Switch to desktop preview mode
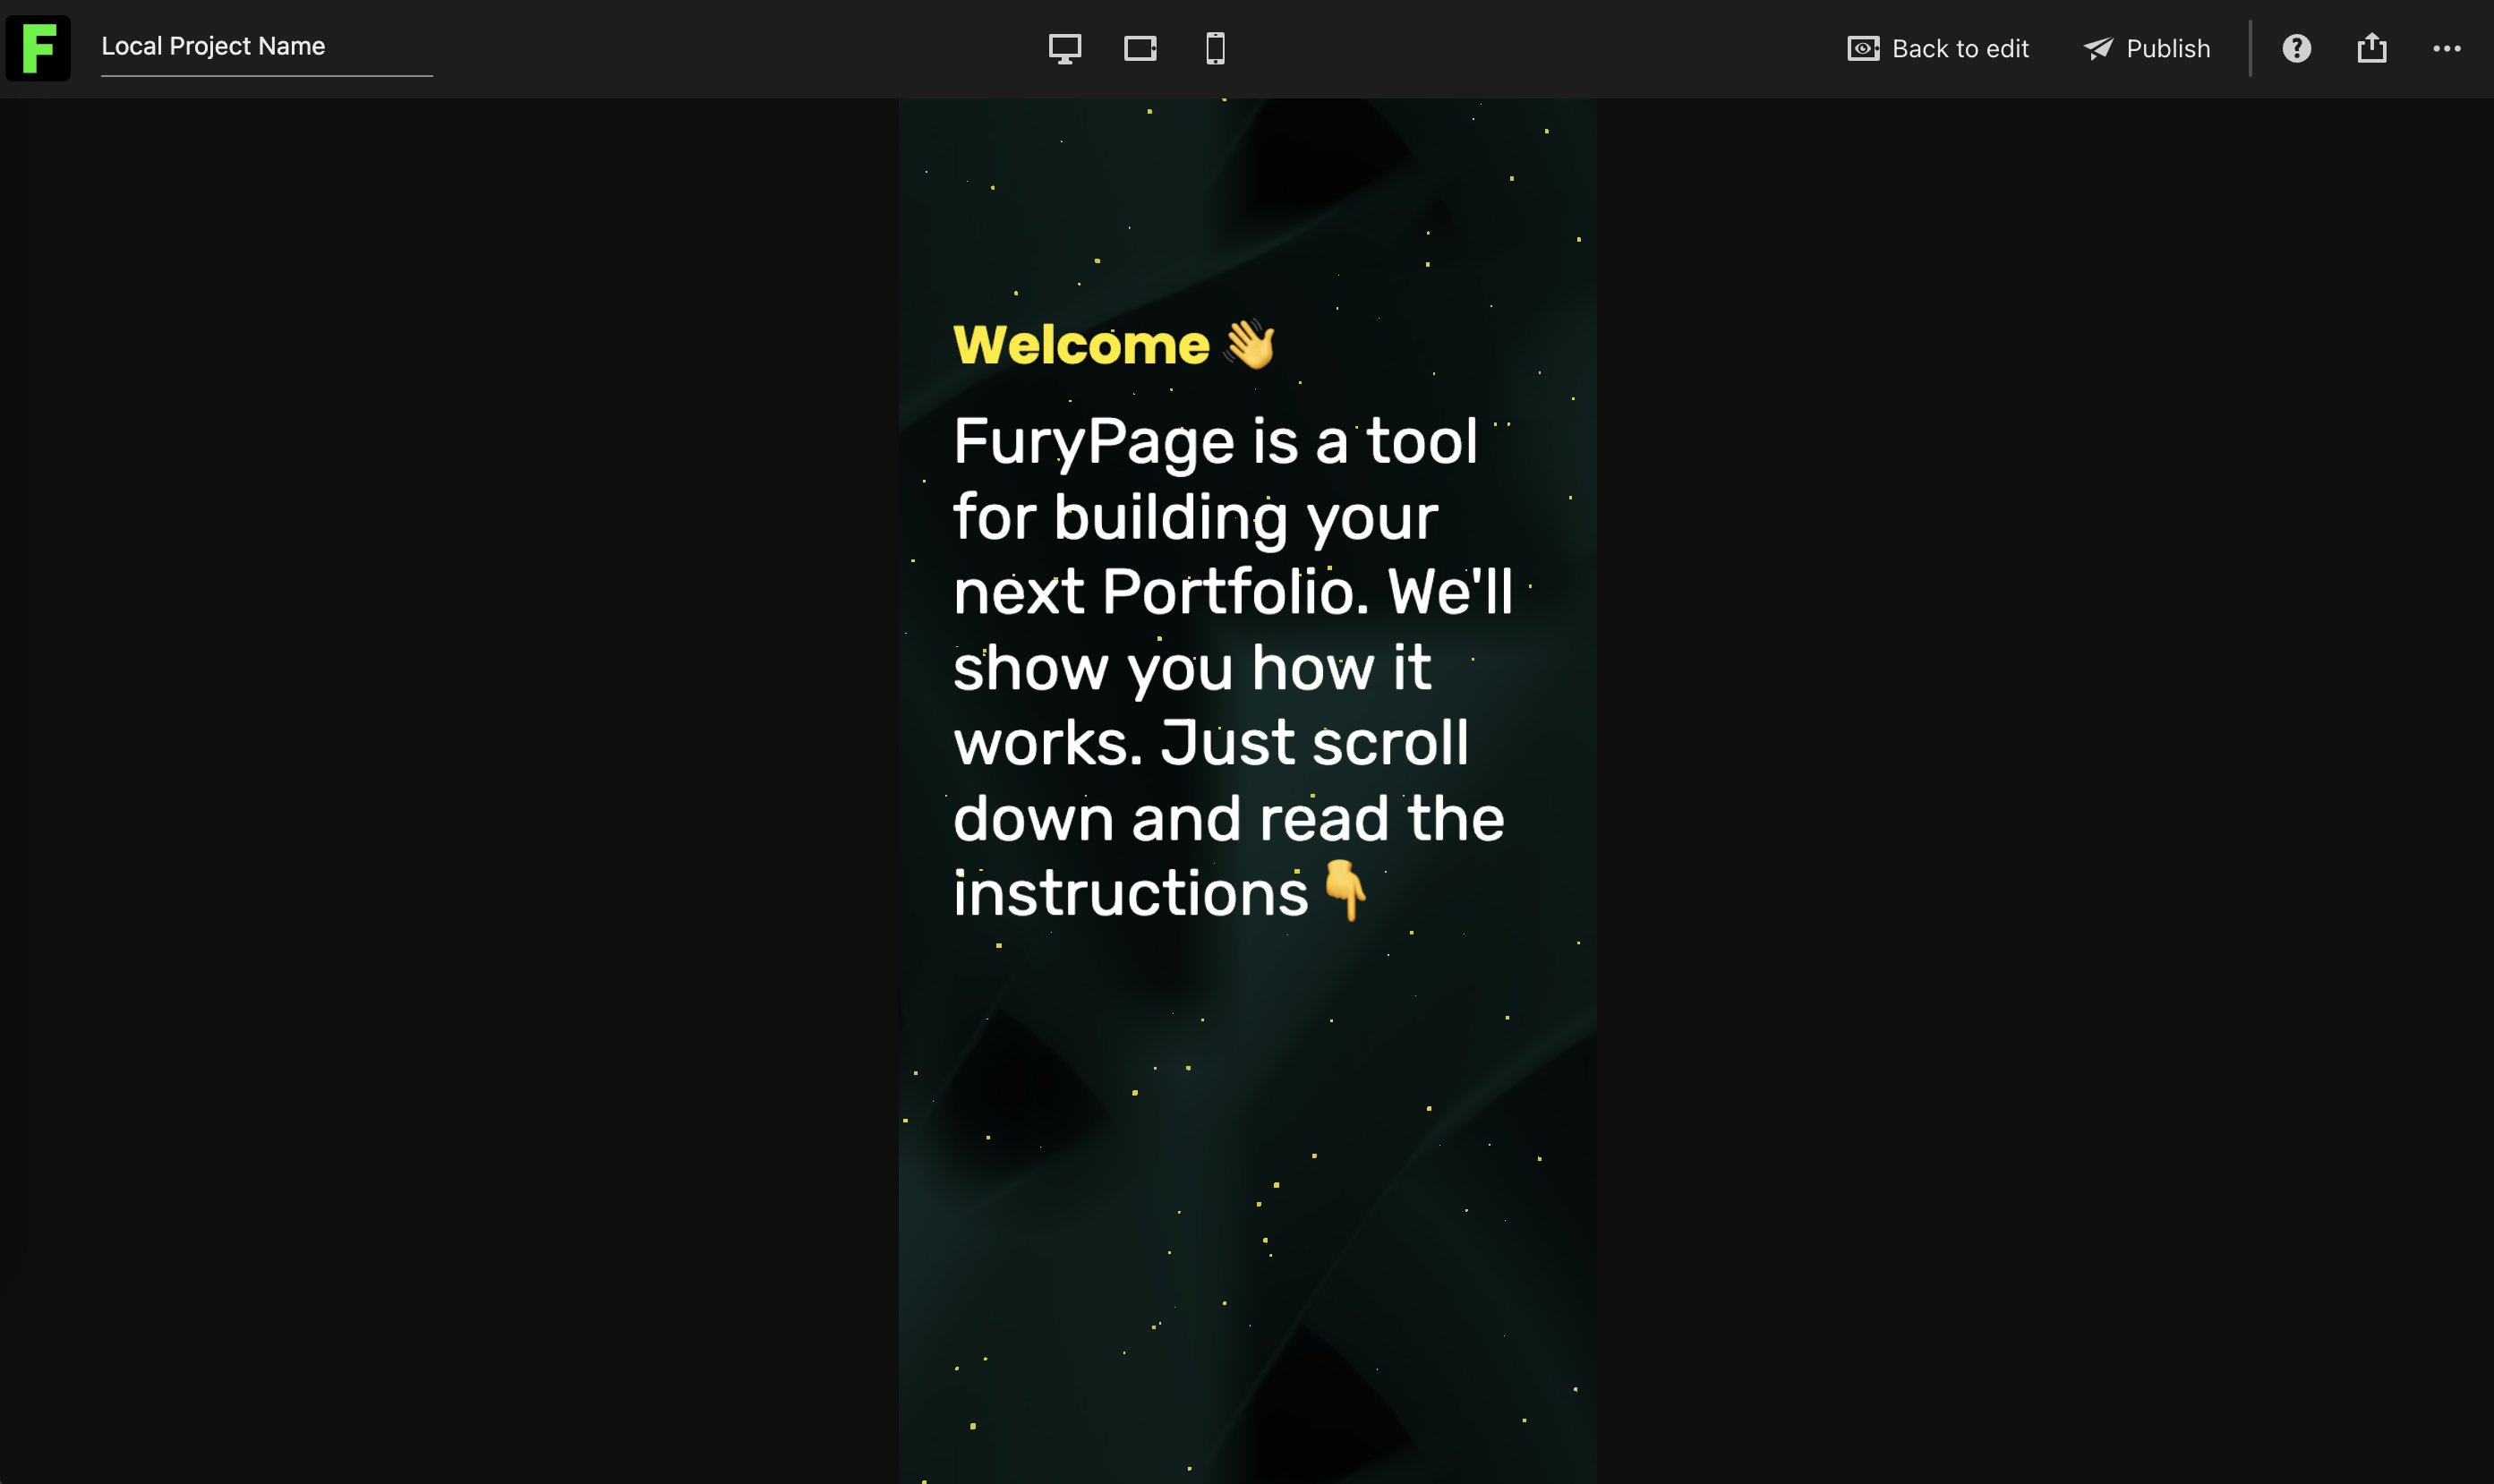 pos(1065,48)
